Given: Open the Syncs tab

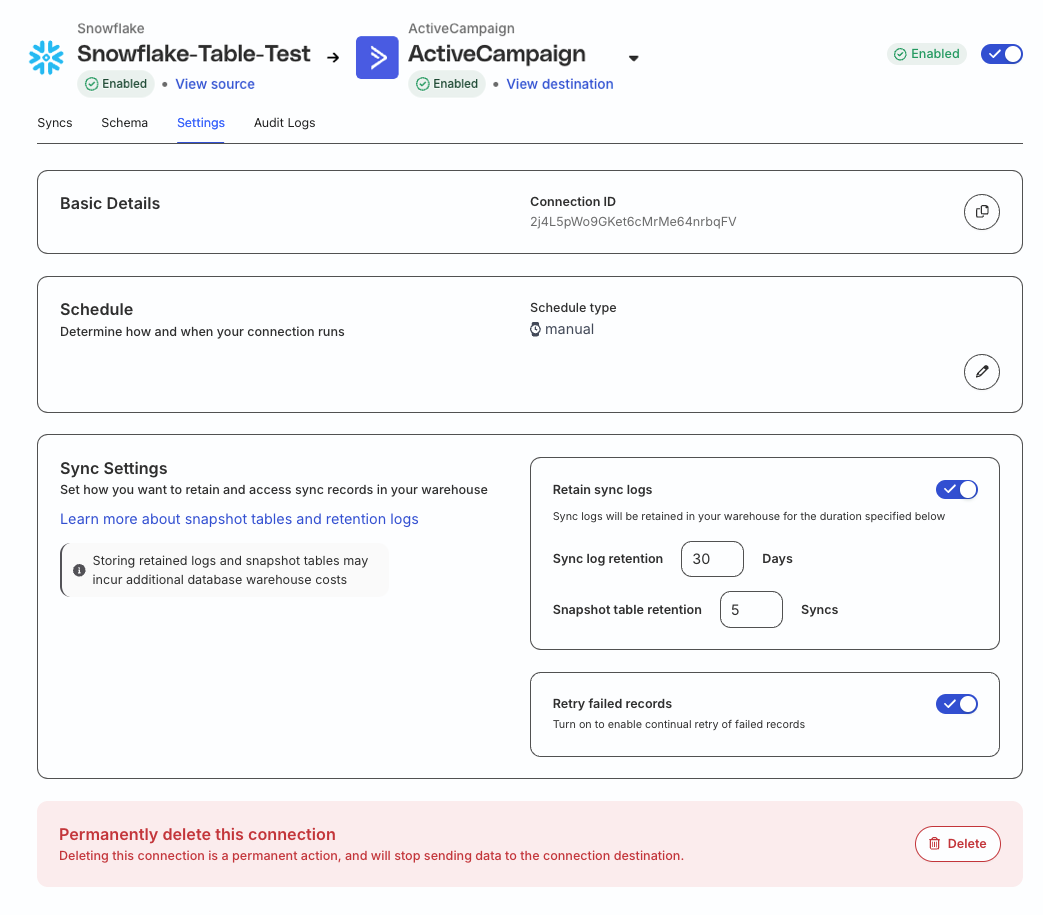Looking at the screenshot, I should click(55, 123).
